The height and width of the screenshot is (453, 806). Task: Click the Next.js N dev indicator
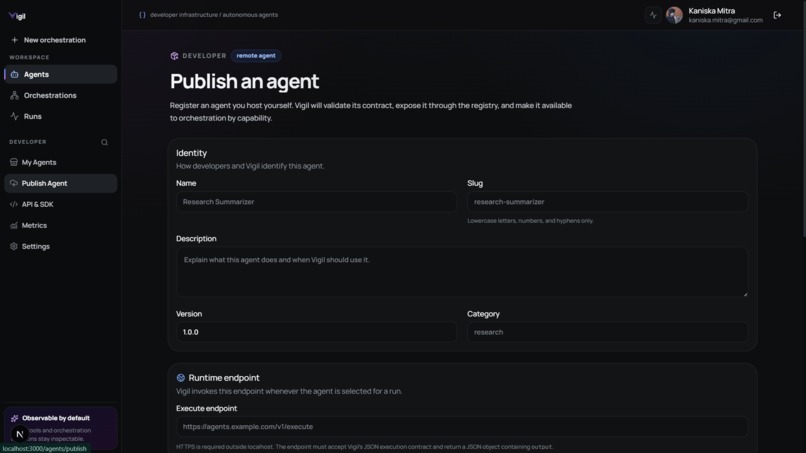tap(20, 434)
